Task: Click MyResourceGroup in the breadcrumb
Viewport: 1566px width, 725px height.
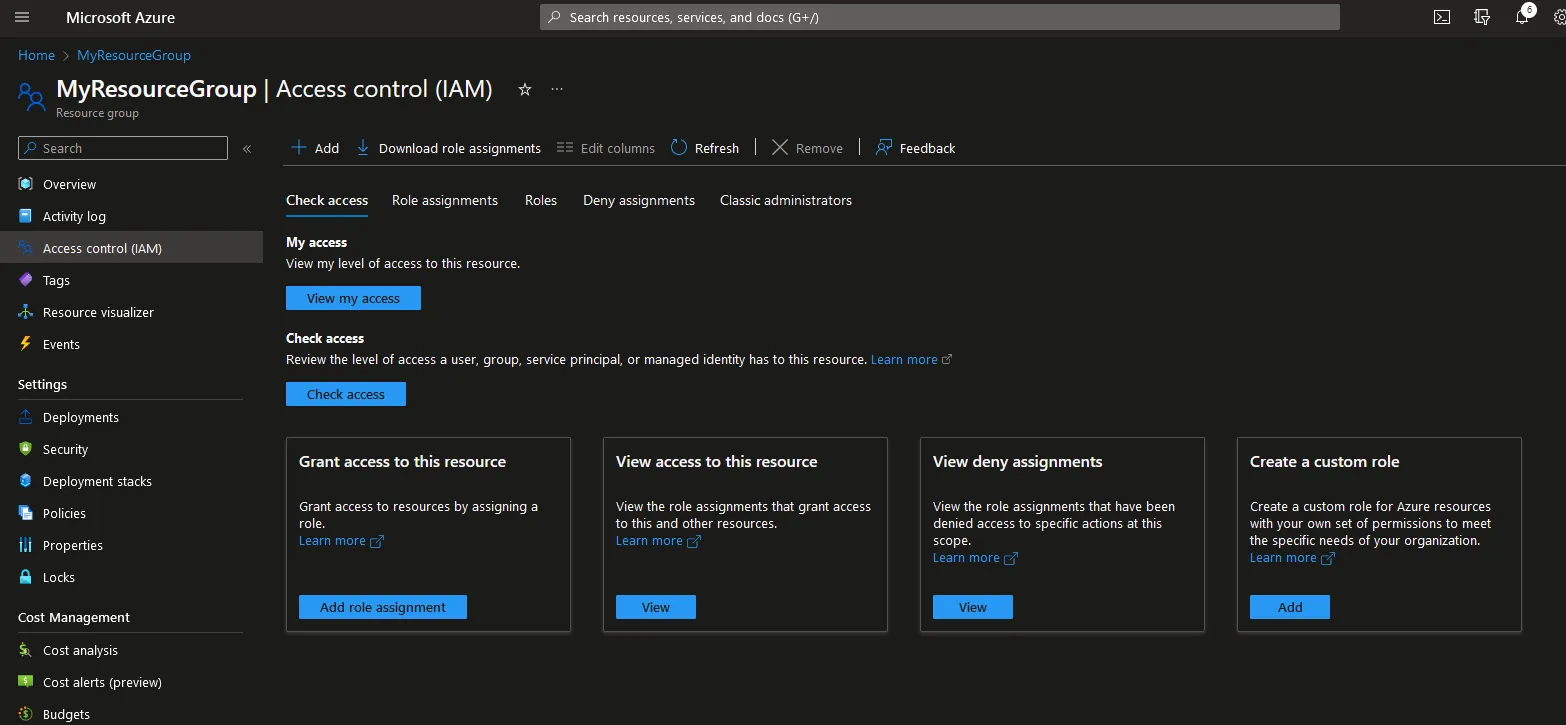Action: (134, 55)
